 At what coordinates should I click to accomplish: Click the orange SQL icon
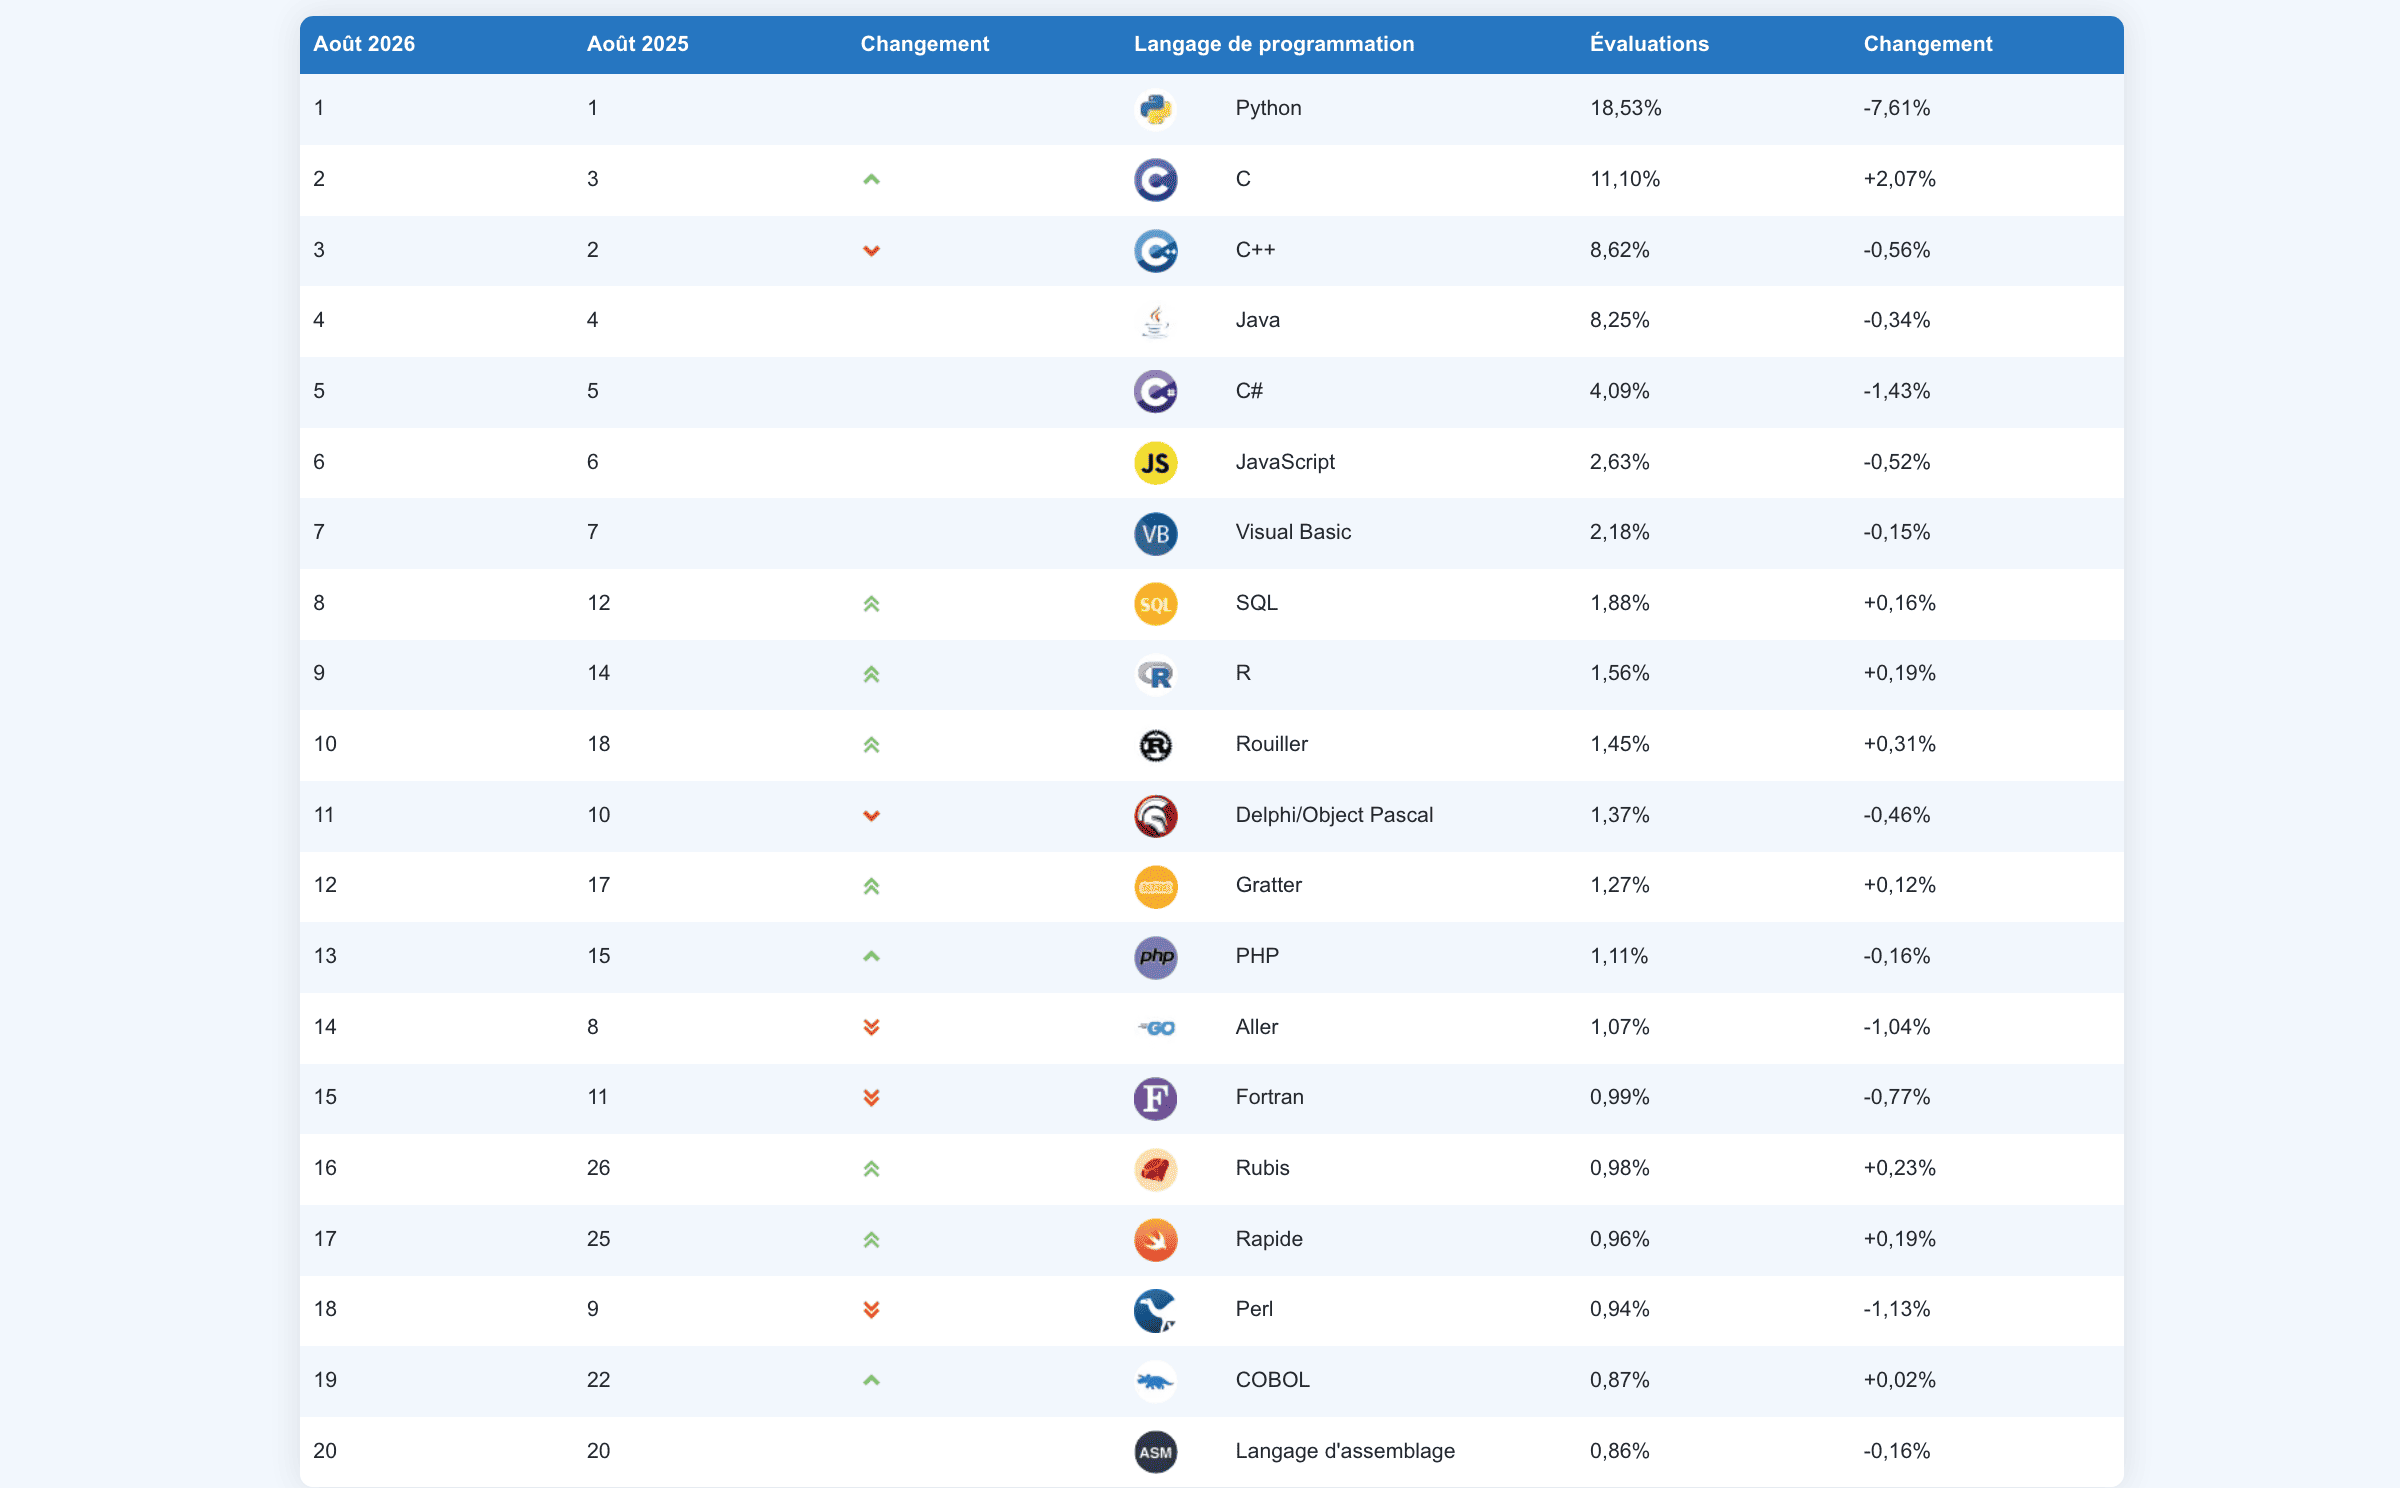[x=1155, y=604]
